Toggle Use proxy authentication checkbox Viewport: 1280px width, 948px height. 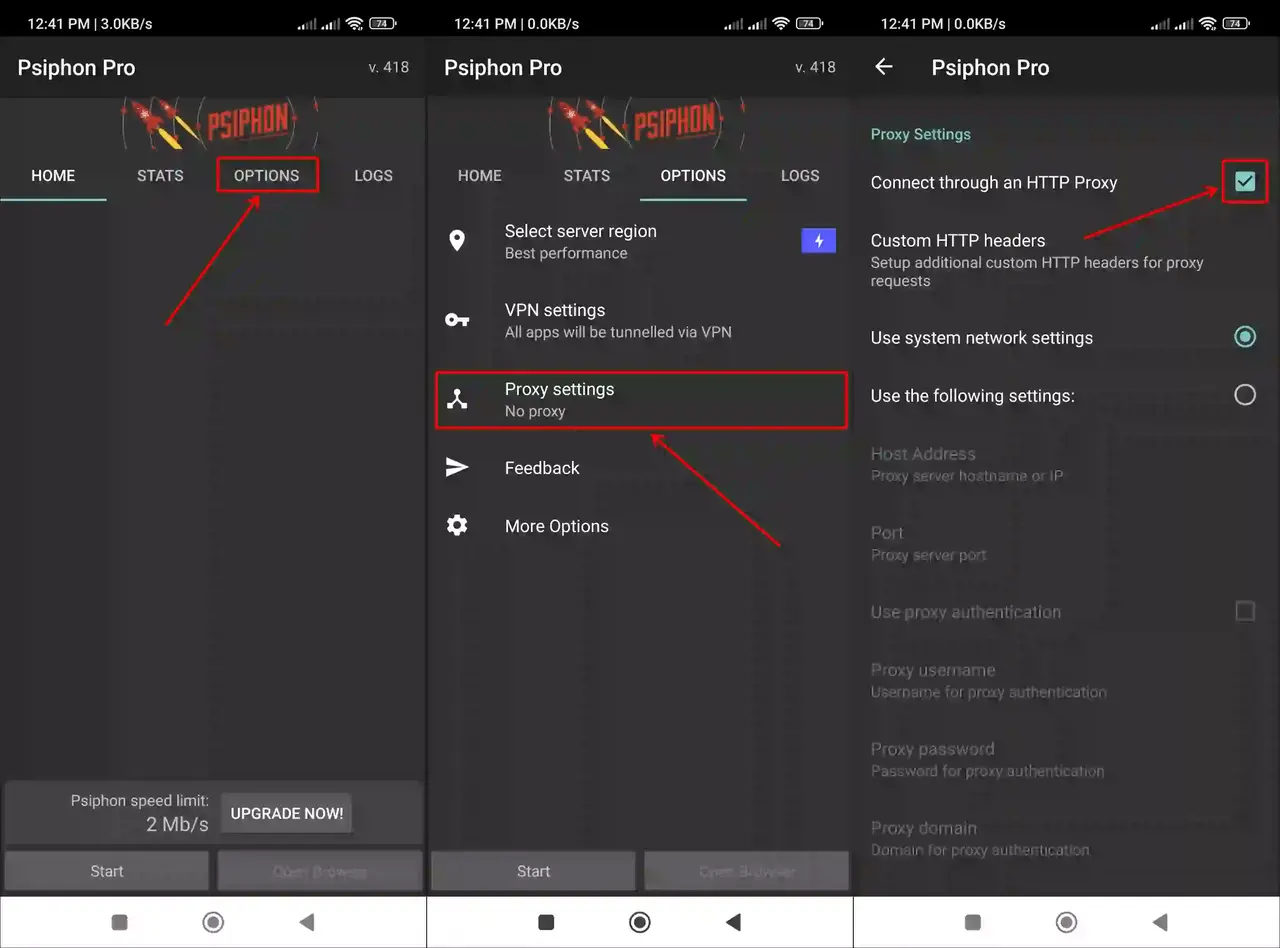pyautogui.click(x=1245, y=611)
